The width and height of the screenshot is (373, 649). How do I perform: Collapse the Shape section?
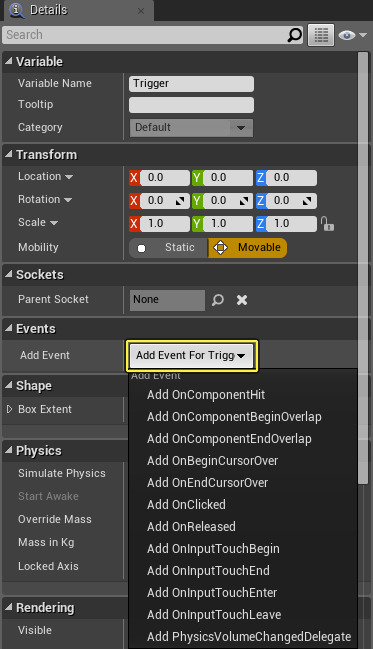9,385
